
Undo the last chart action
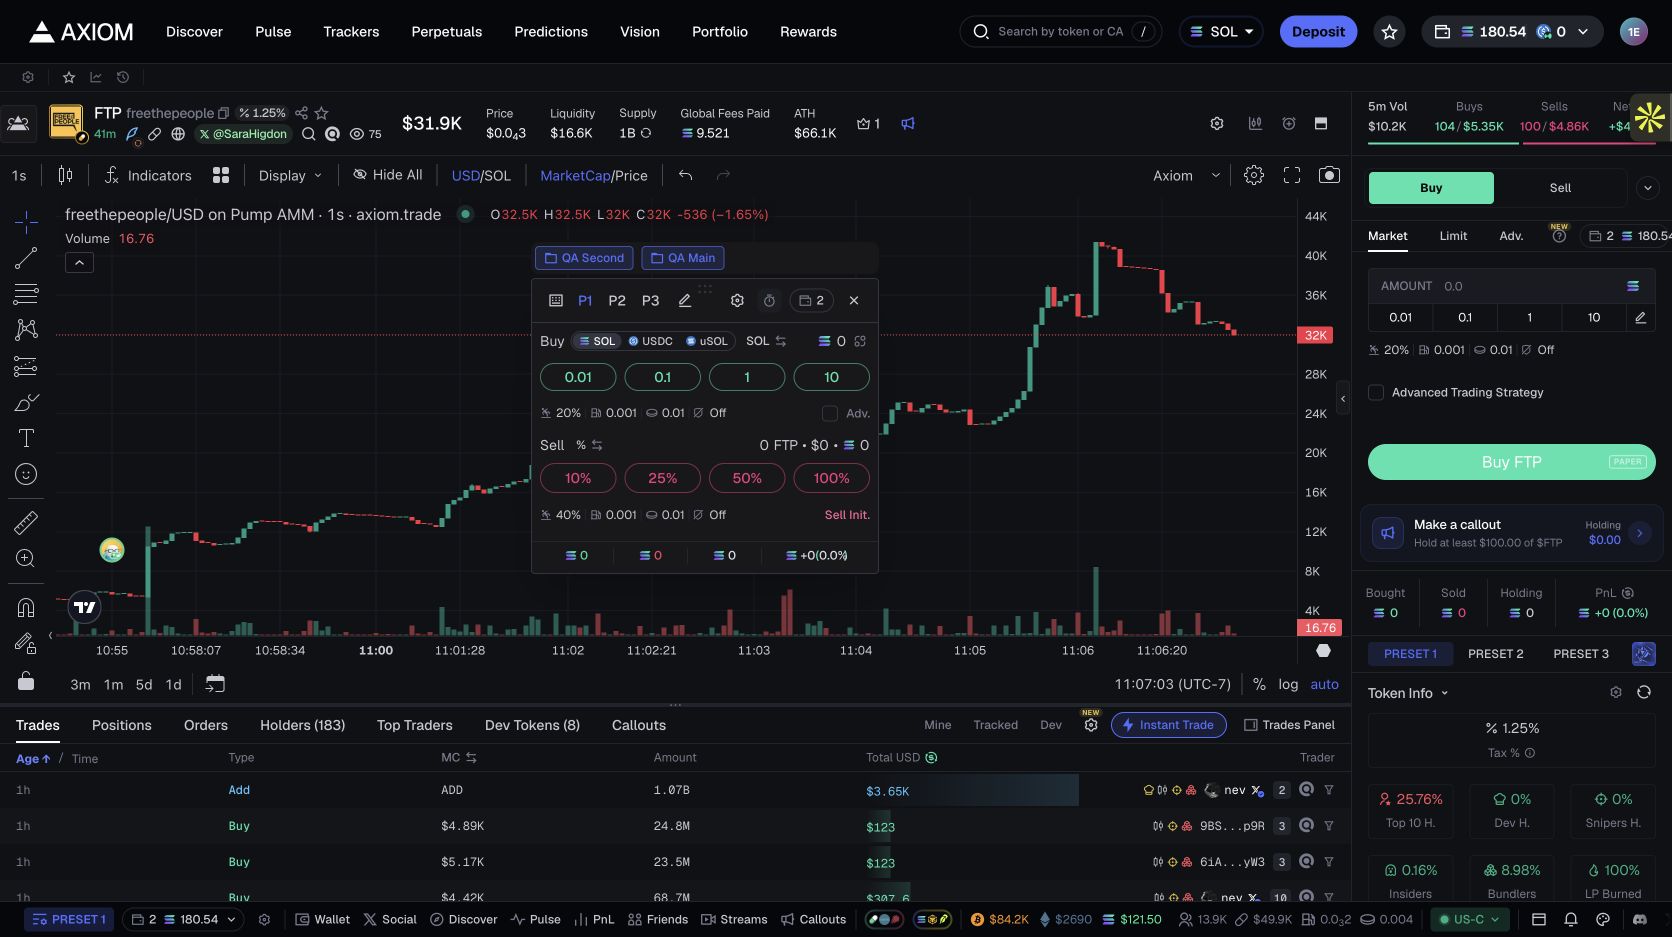click(x=686, y=175)
